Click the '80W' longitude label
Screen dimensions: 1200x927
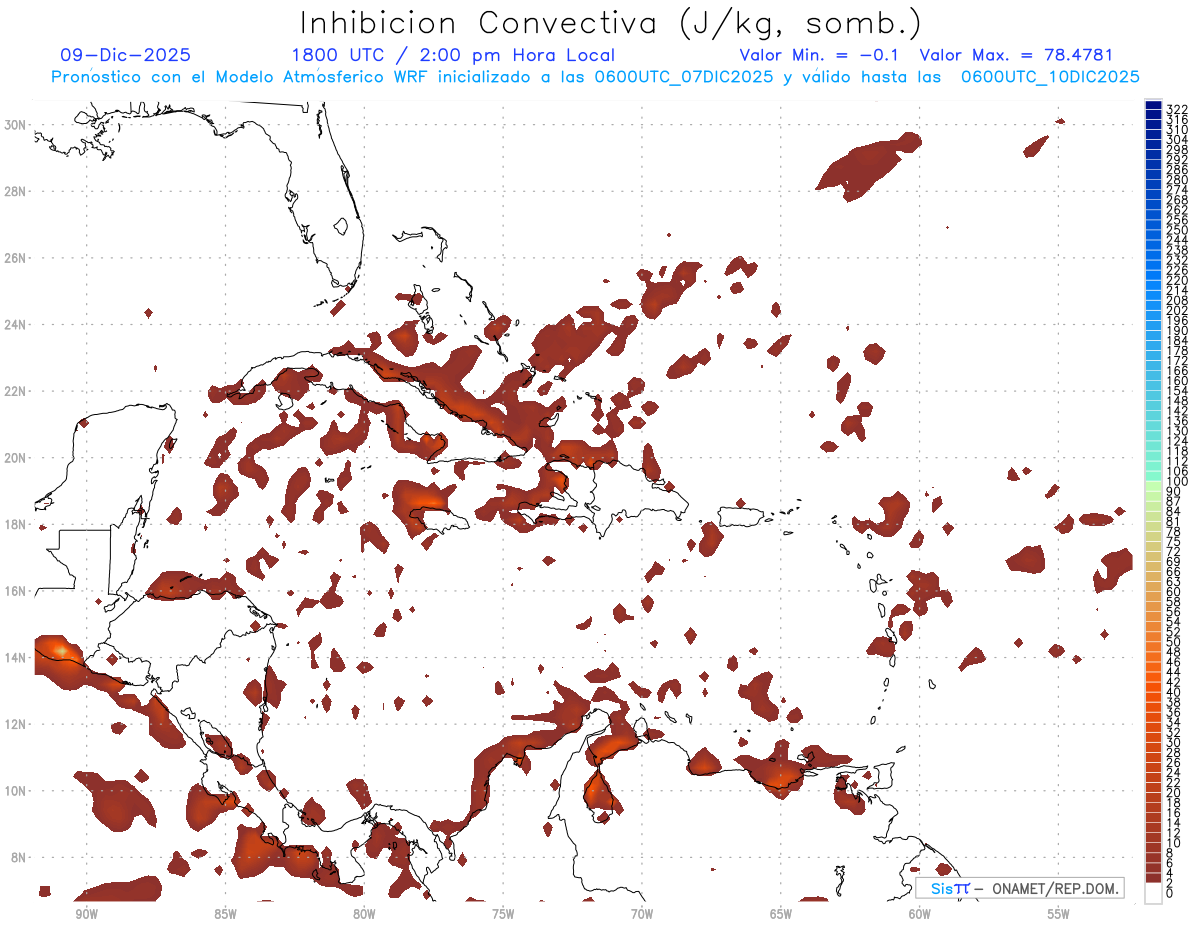(364, 914)
